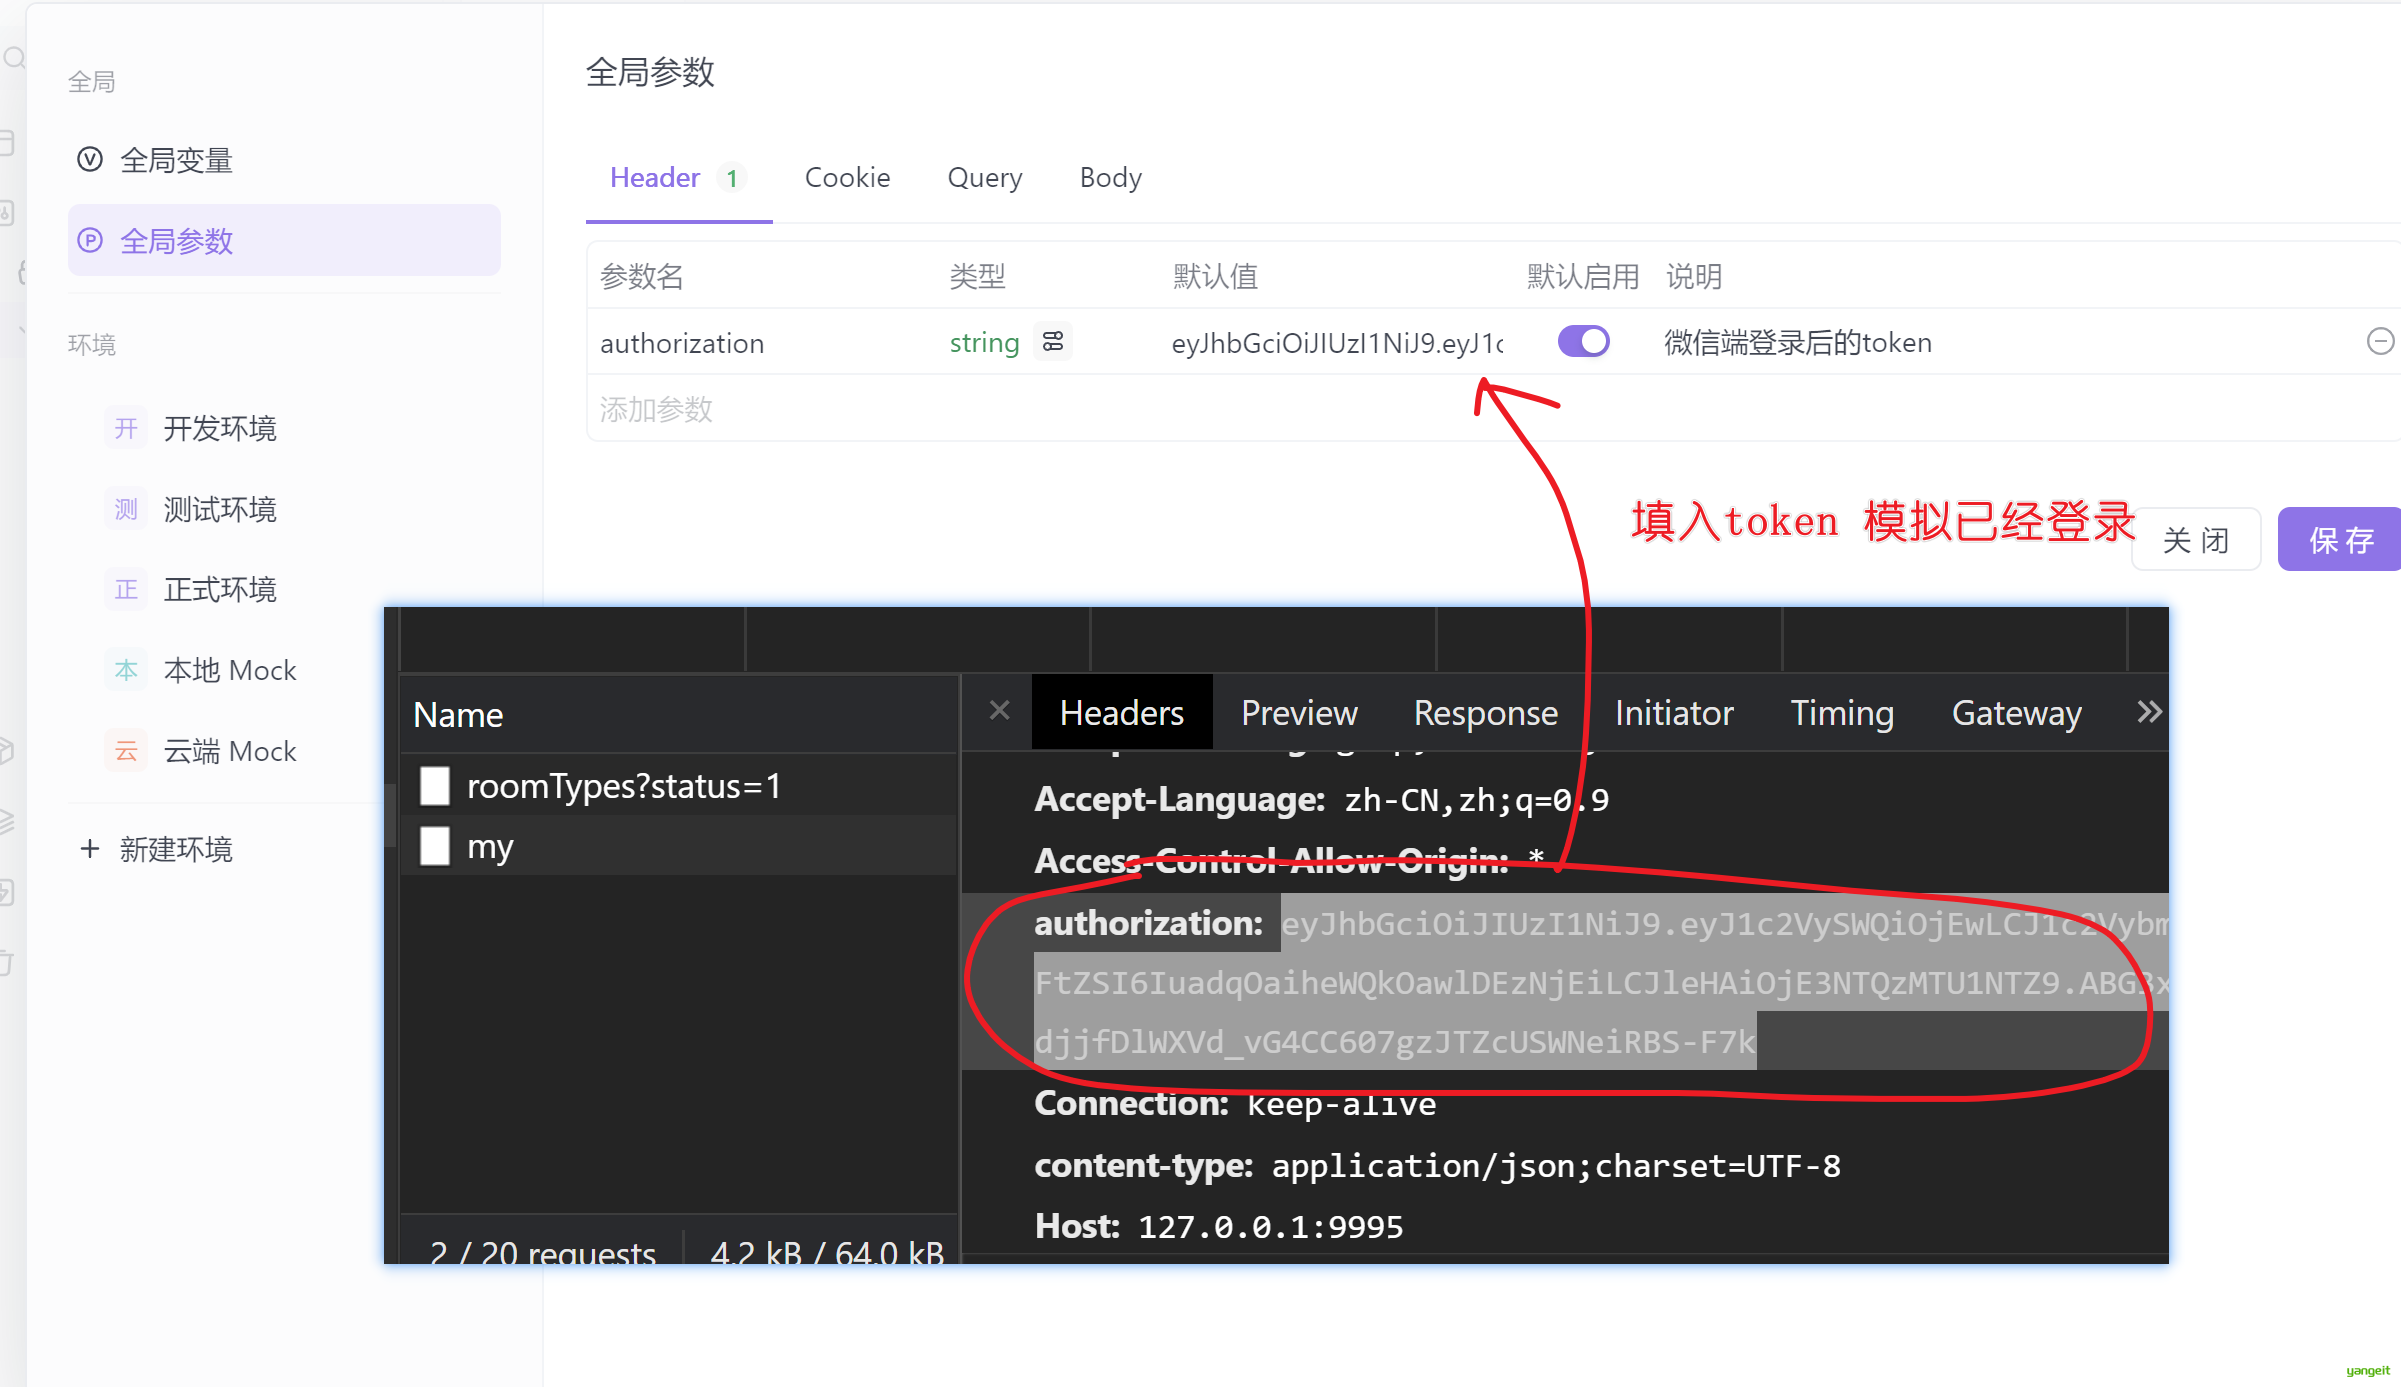Switch to the Header tab

tap(678, 178)
